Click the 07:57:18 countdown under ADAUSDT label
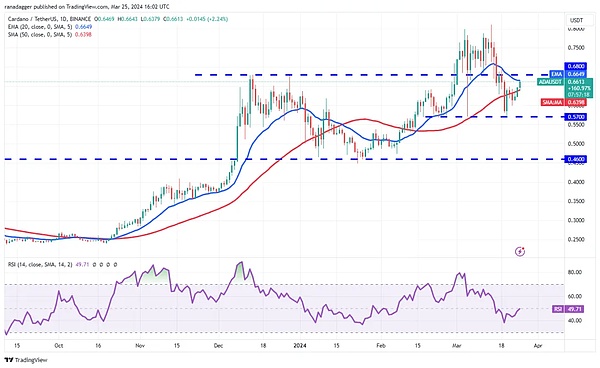Image resolution: width=600 pixels, height=368 pixels. click(x=579, y=94)
